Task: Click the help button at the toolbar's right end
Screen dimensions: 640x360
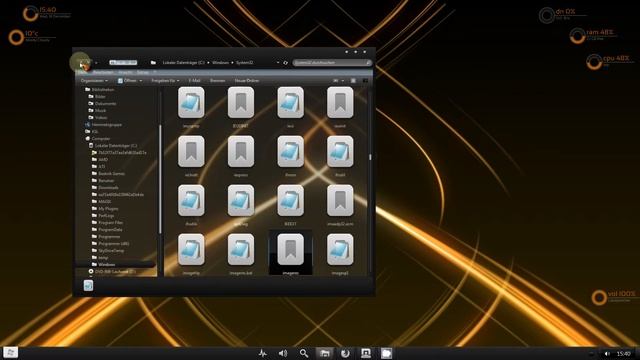Action: (365, 81)
